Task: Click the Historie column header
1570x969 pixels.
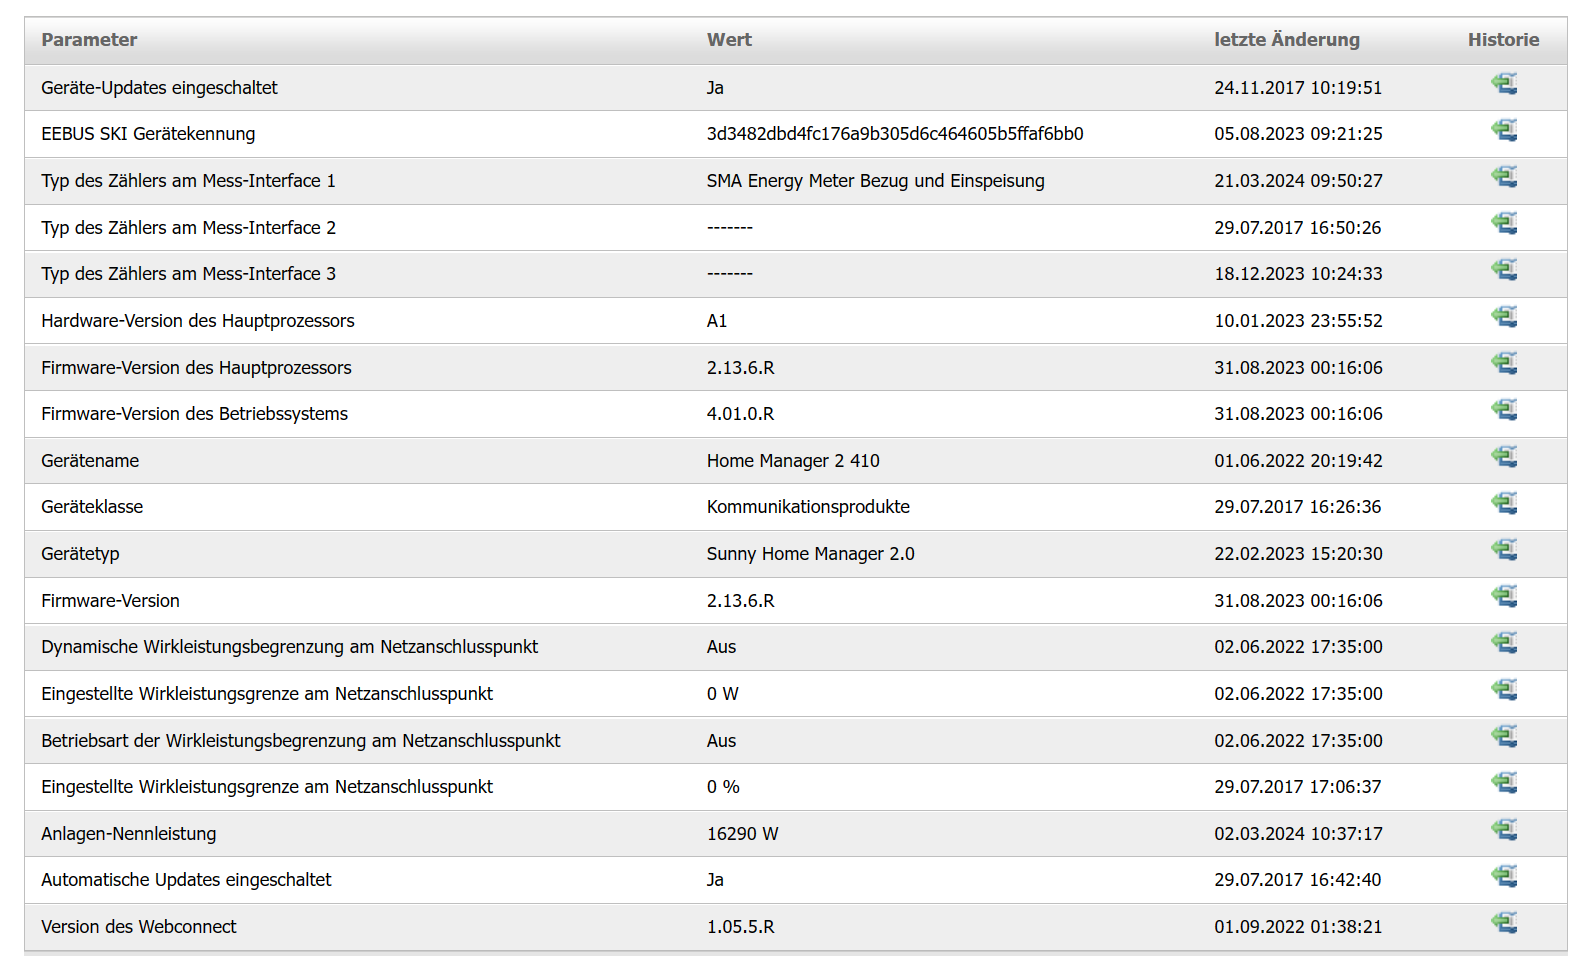Action: point(1503,40)
